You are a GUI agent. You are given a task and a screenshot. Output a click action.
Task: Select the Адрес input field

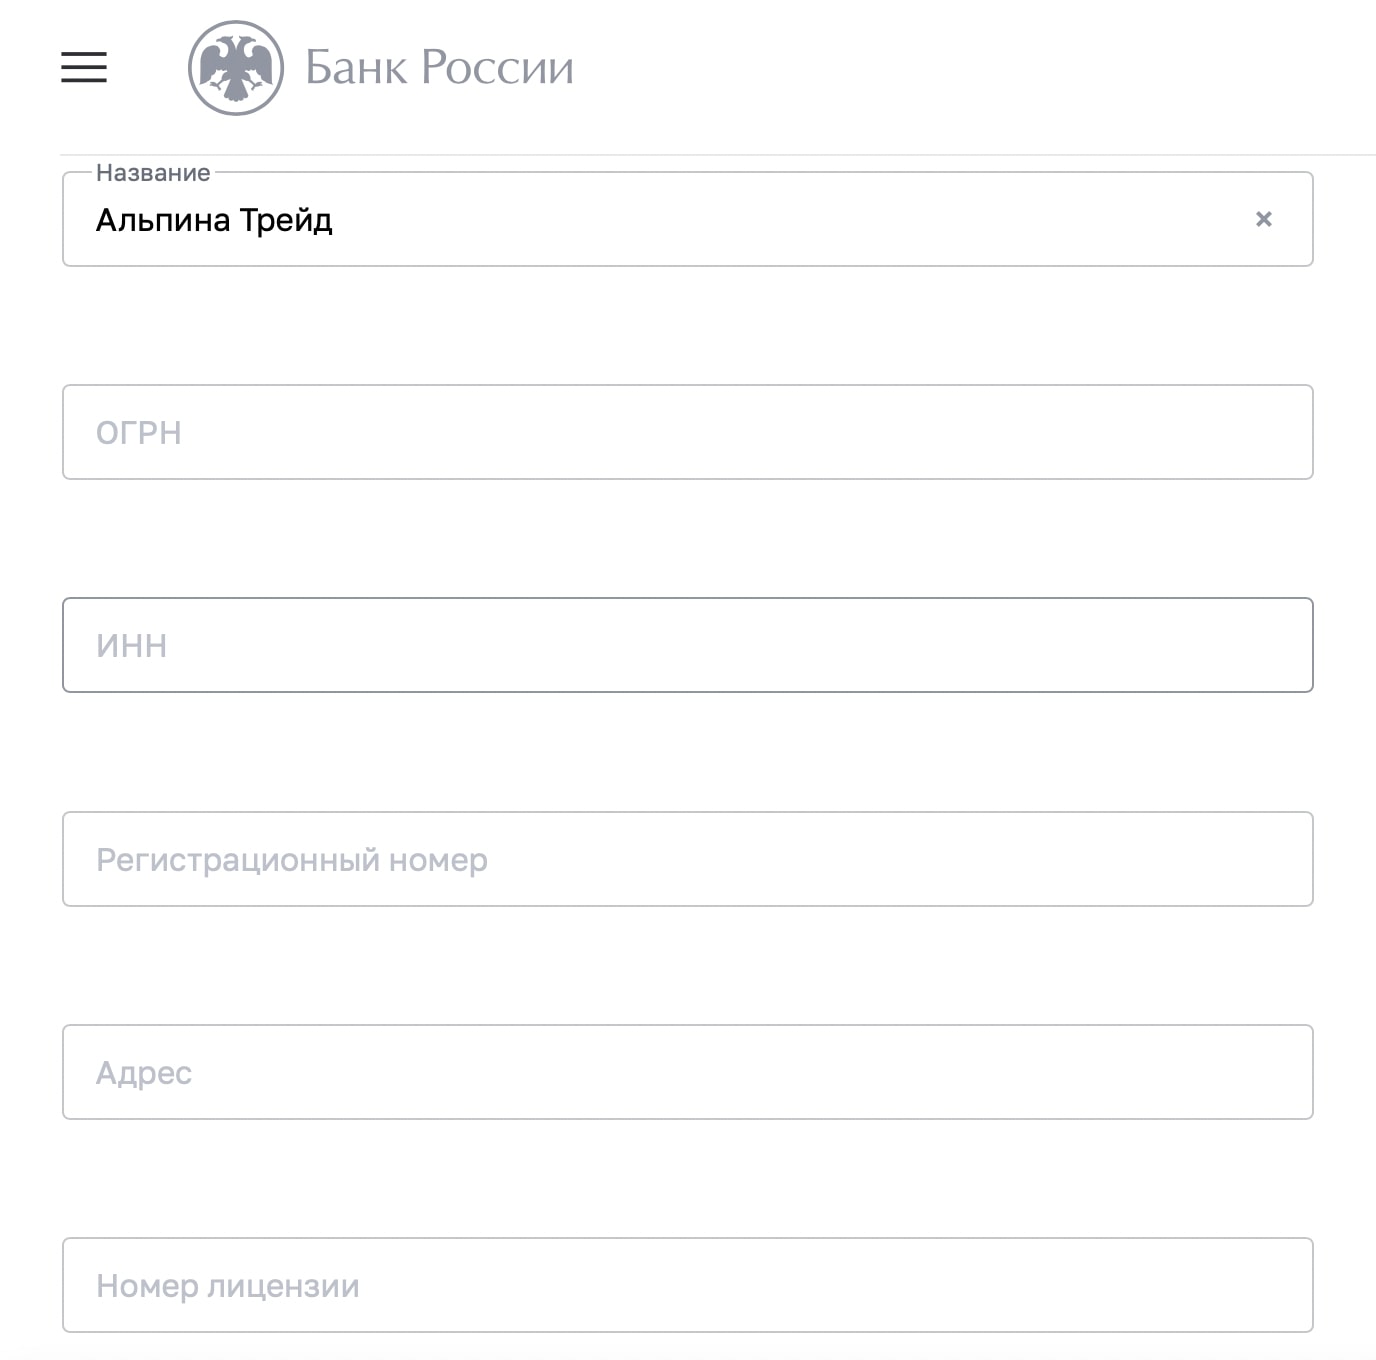click(688, 1072)
